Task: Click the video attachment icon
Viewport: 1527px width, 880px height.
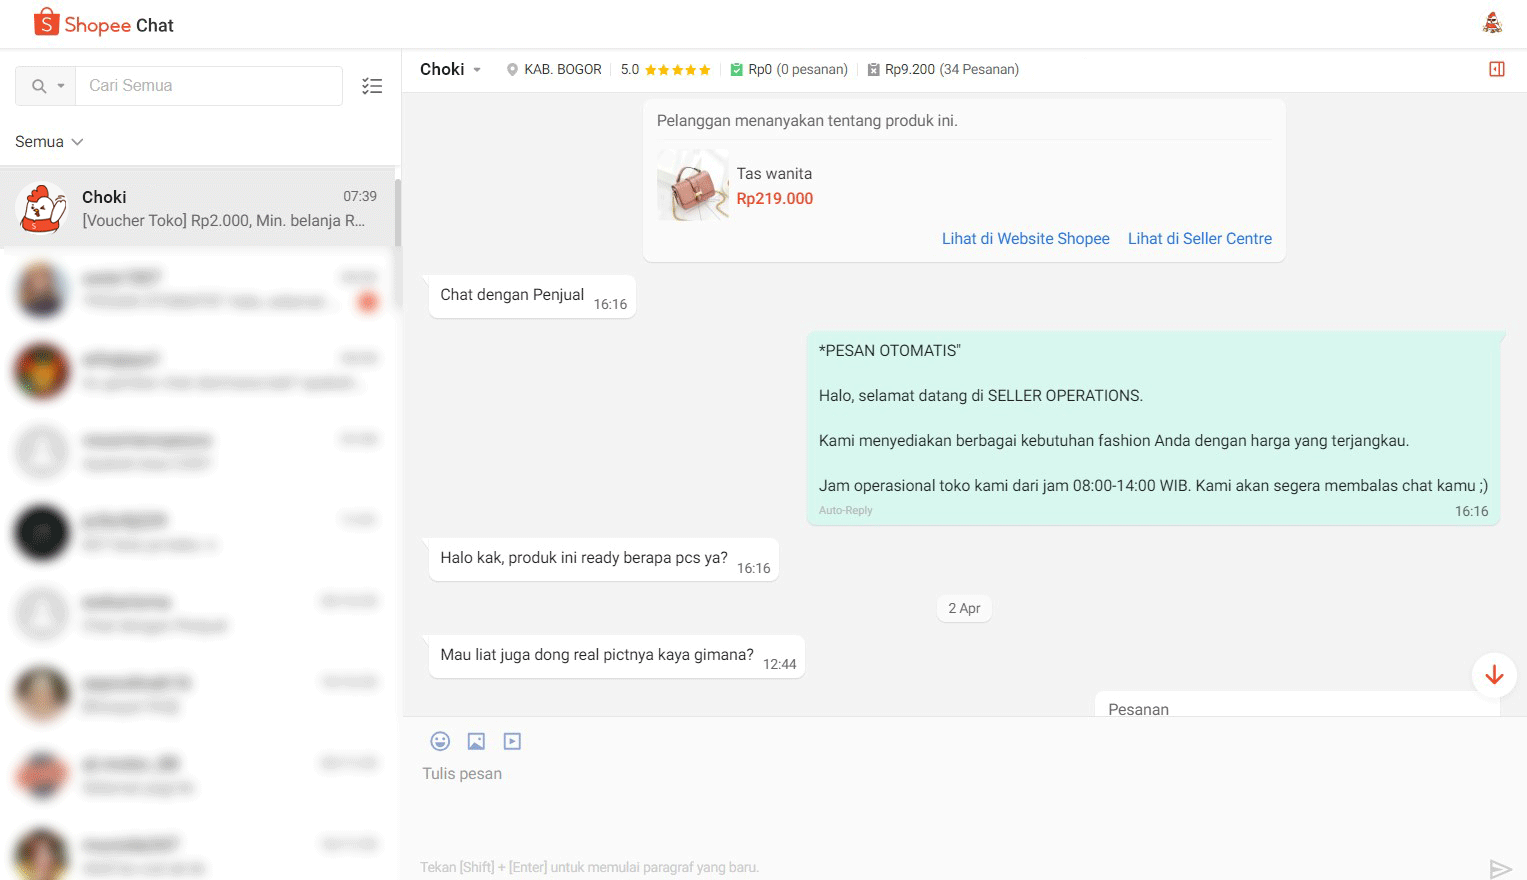Action: pyautogui.click(x=512, y=741)
